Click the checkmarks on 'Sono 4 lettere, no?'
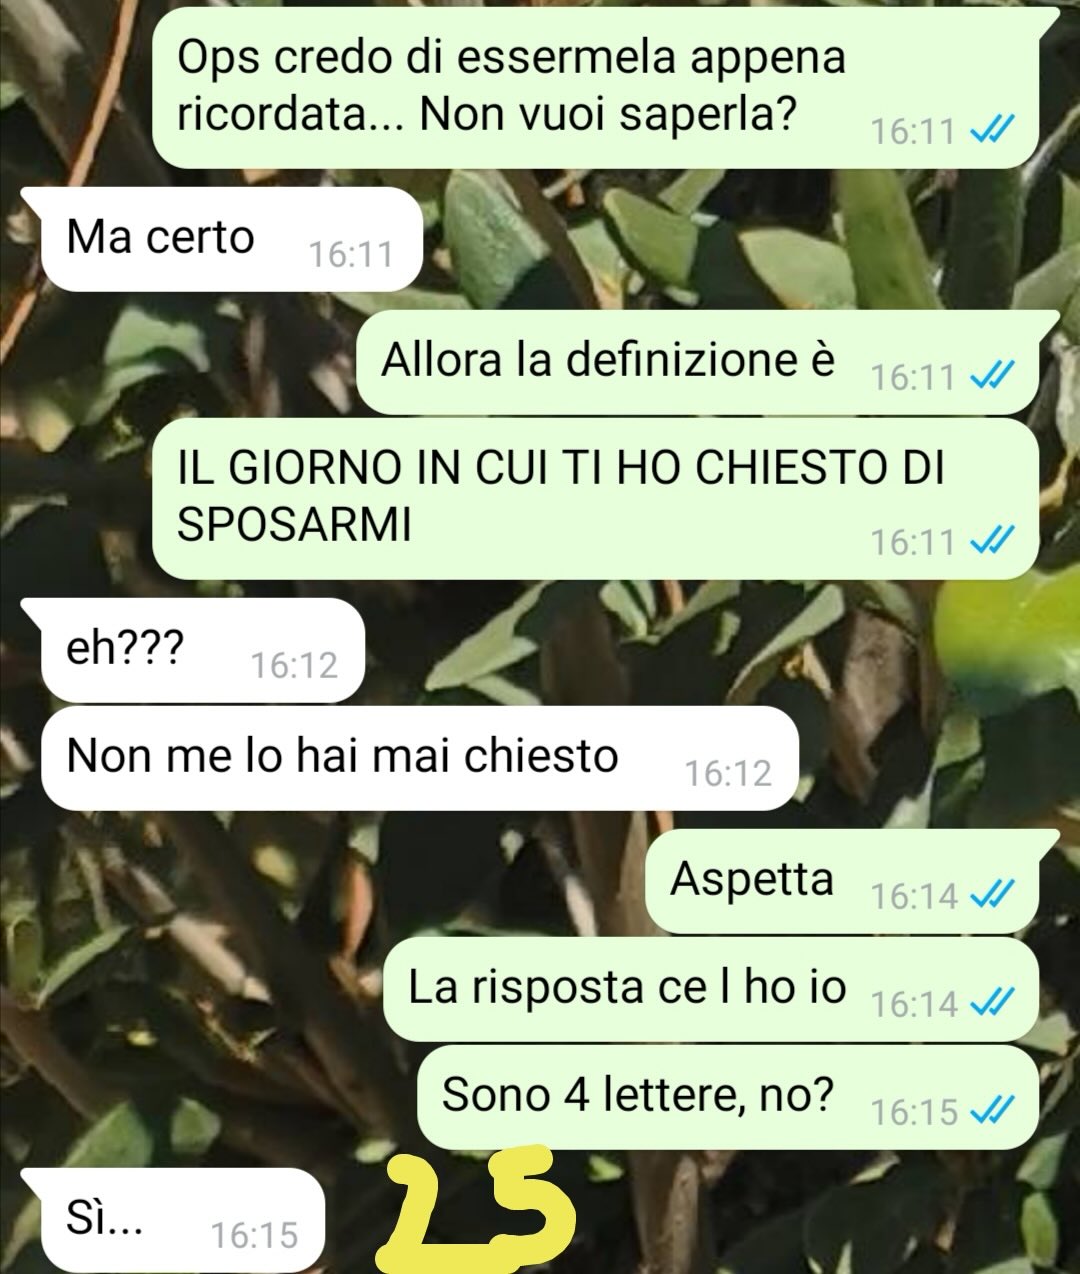 click(993, 1109)
